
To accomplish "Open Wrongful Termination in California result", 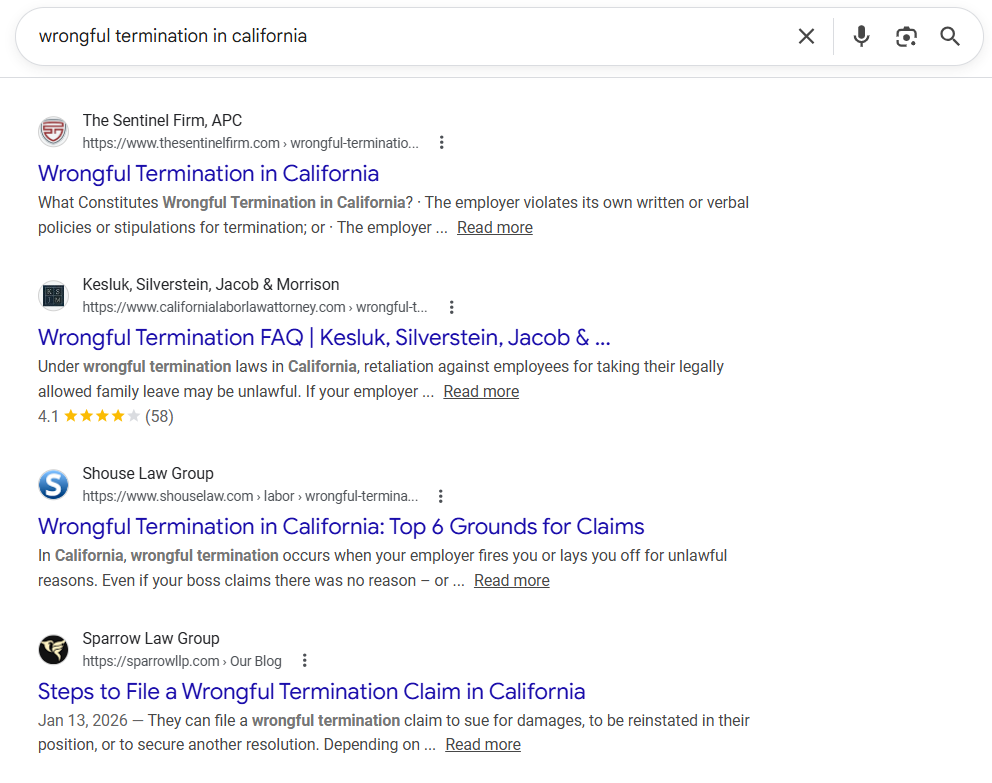I will (208, 173).
